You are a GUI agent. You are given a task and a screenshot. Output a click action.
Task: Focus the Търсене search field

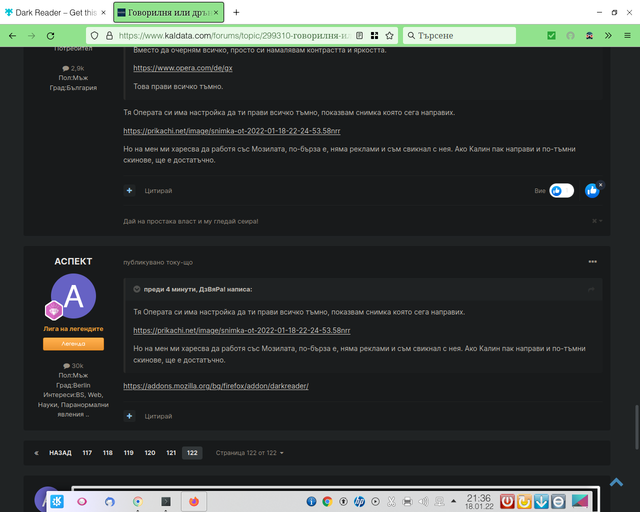(460, 36)
